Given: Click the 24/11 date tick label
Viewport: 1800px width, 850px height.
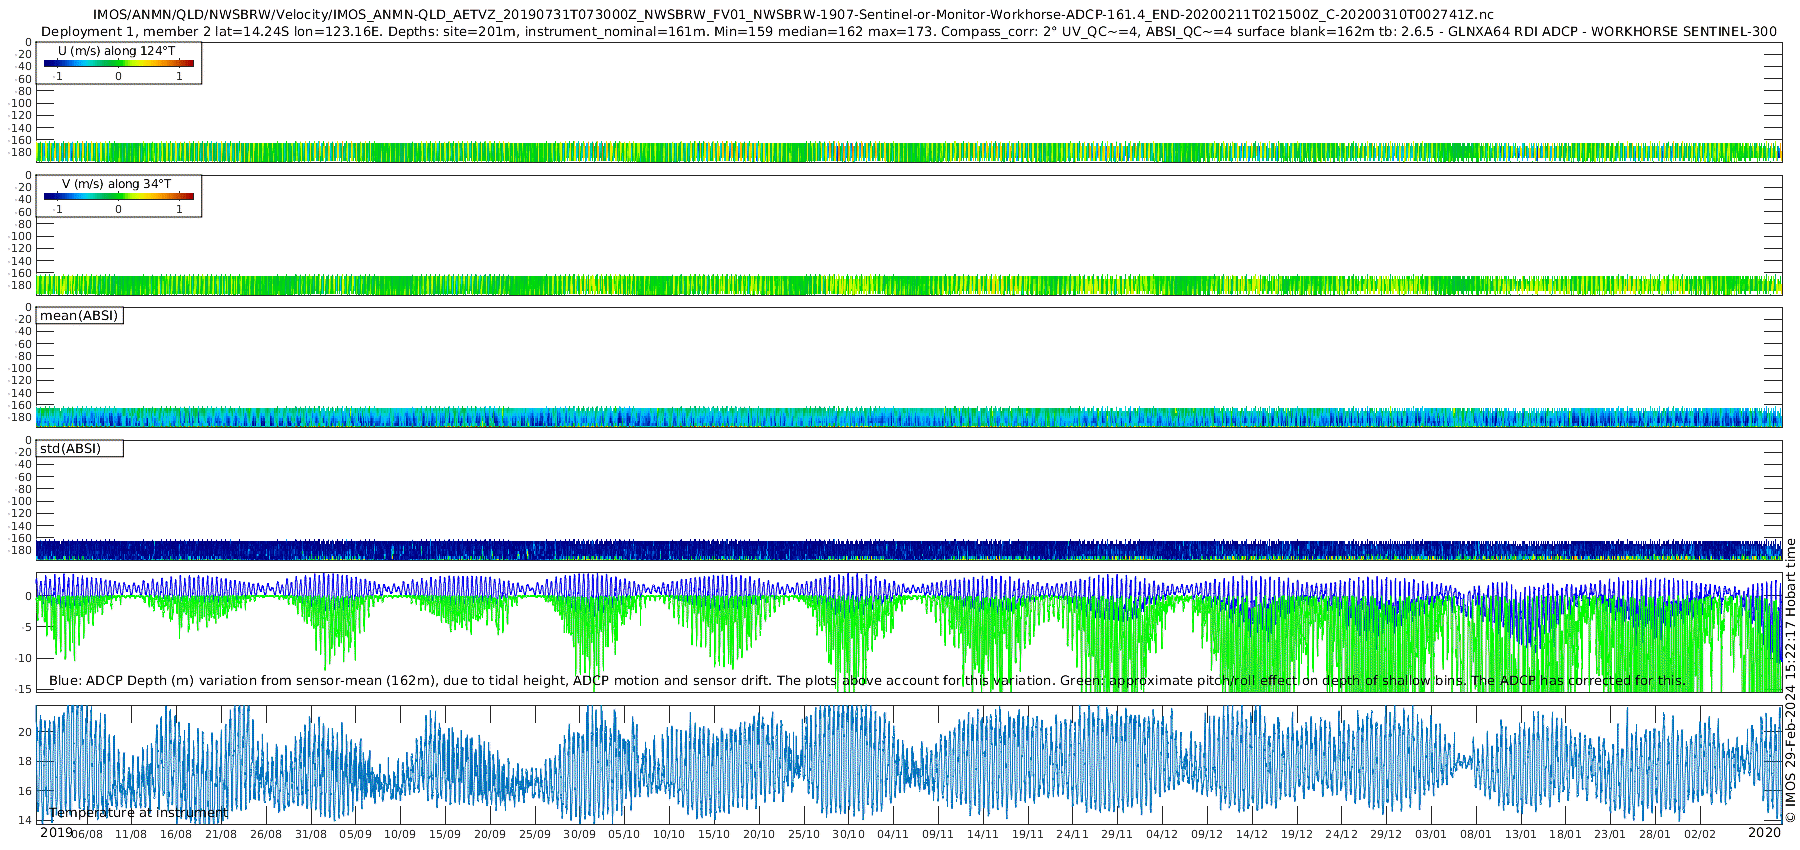Looking at the screenshot, I should pyautogui.click(x=1073, y=834).
